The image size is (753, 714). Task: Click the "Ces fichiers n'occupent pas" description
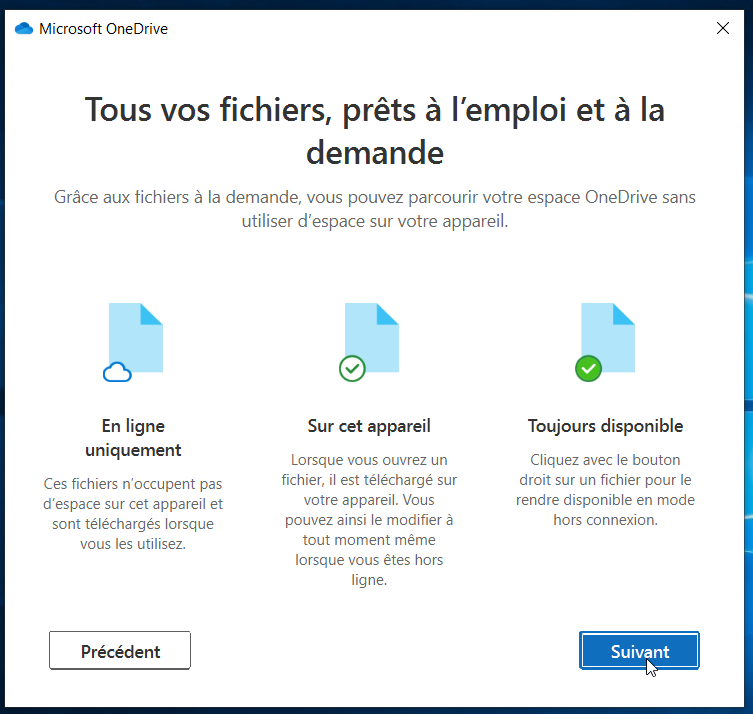133,514
